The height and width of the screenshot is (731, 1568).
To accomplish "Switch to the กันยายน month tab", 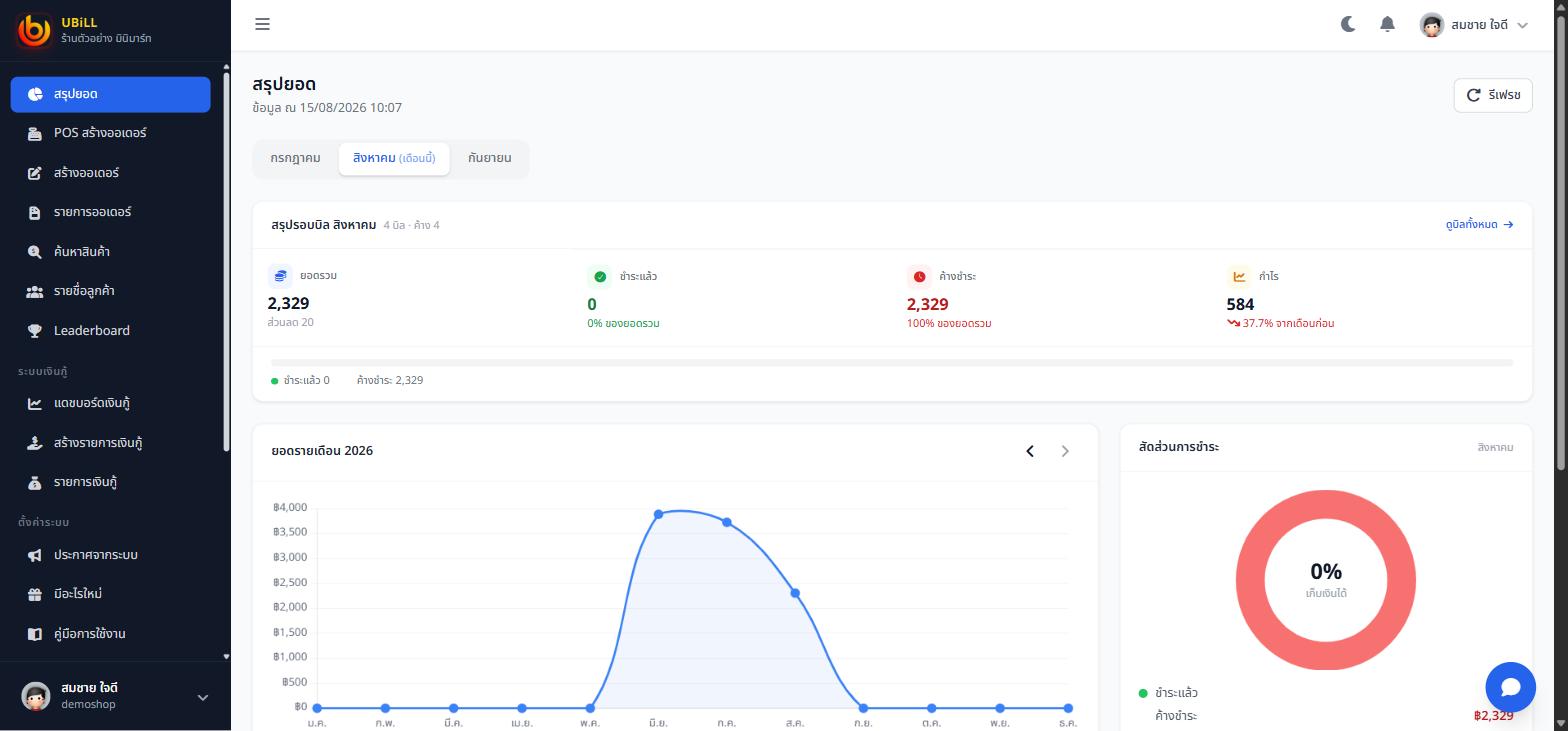I will click(489, 158).
